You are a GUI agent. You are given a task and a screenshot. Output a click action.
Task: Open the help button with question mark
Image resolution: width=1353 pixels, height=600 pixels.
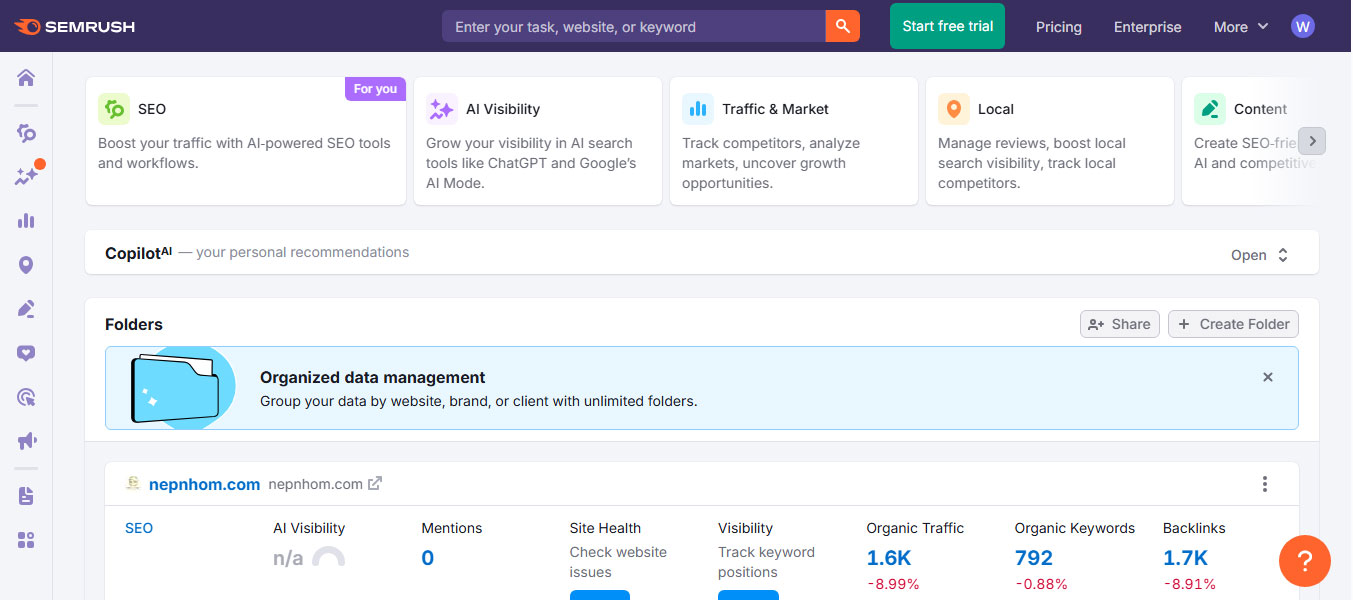(1305, 561)
